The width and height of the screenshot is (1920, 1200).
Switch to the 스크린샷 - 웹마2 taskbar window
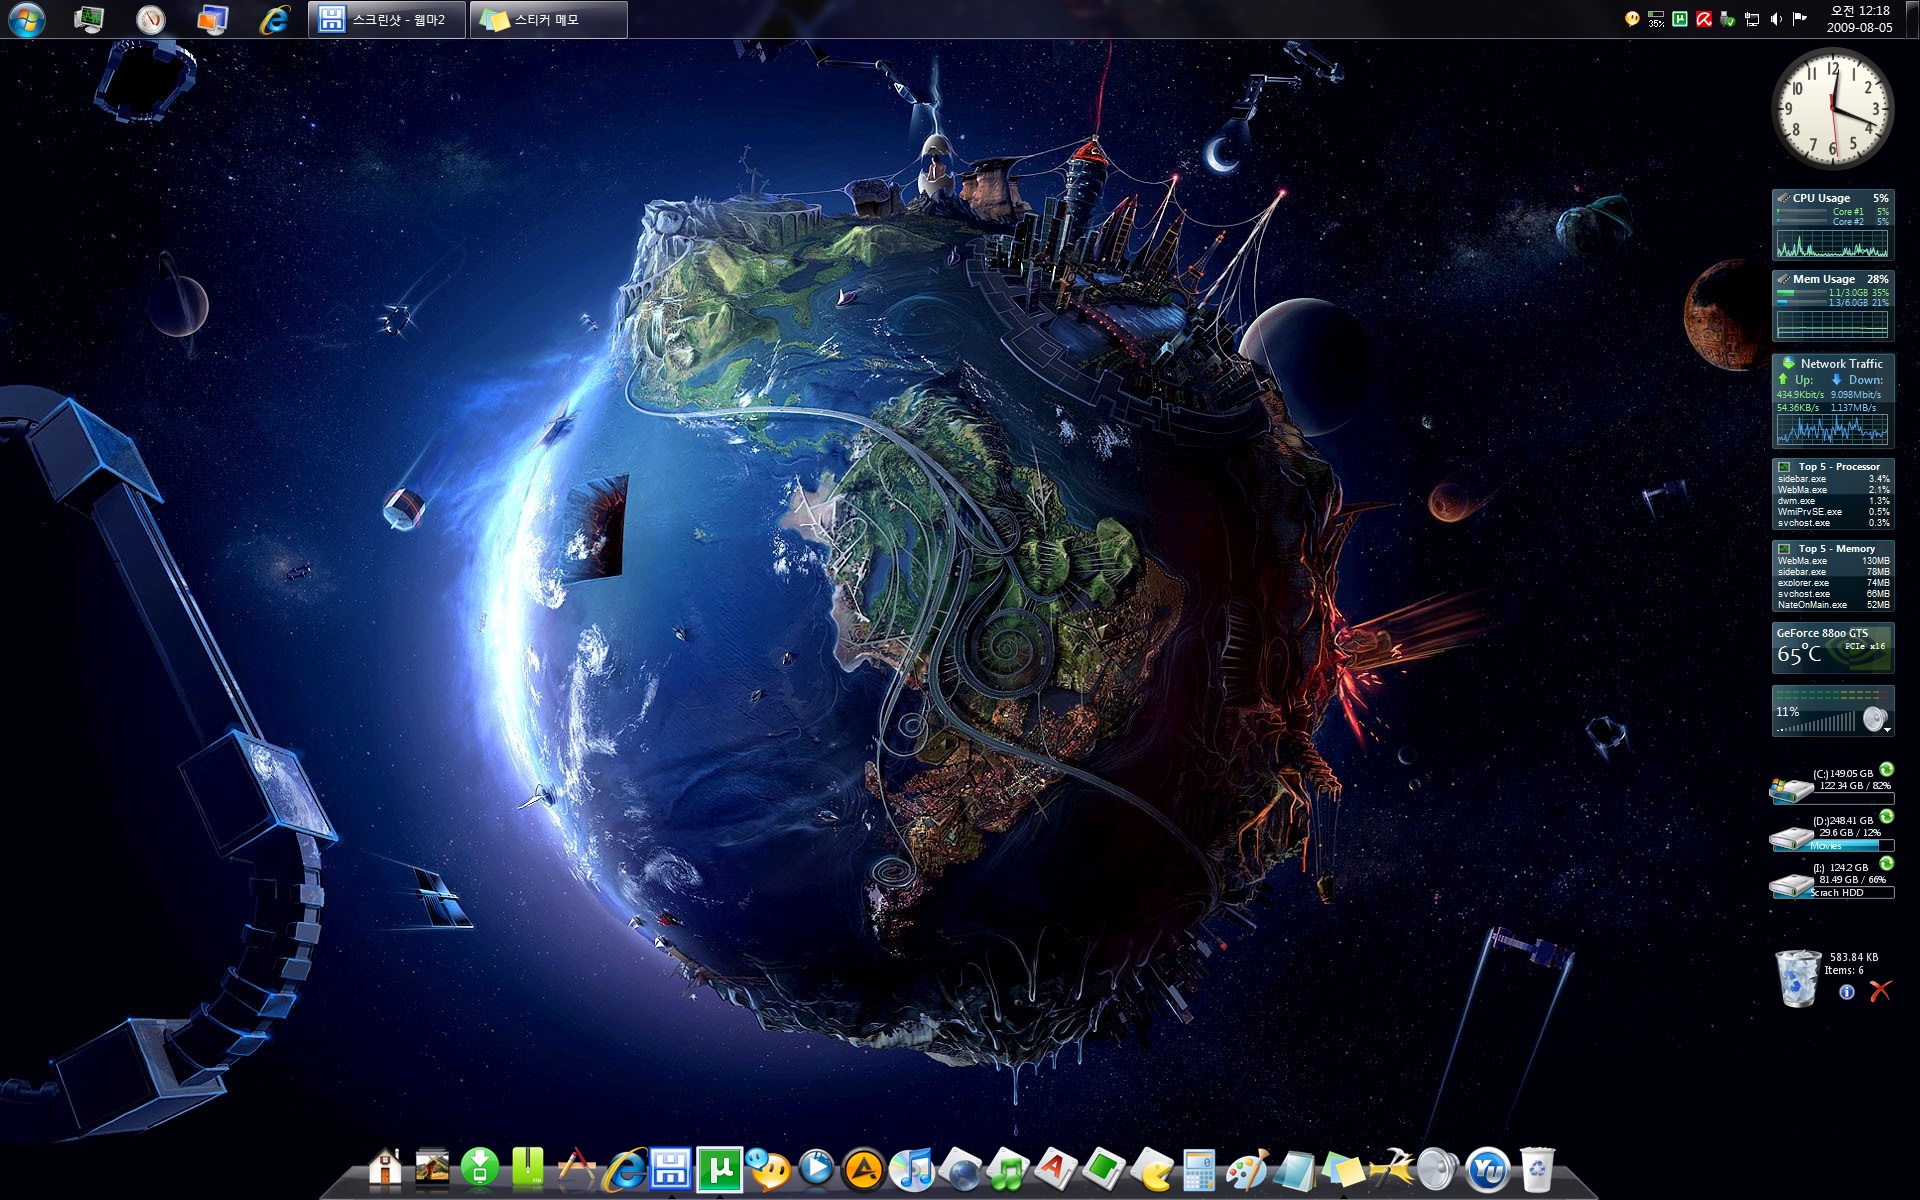click(387, 19)
